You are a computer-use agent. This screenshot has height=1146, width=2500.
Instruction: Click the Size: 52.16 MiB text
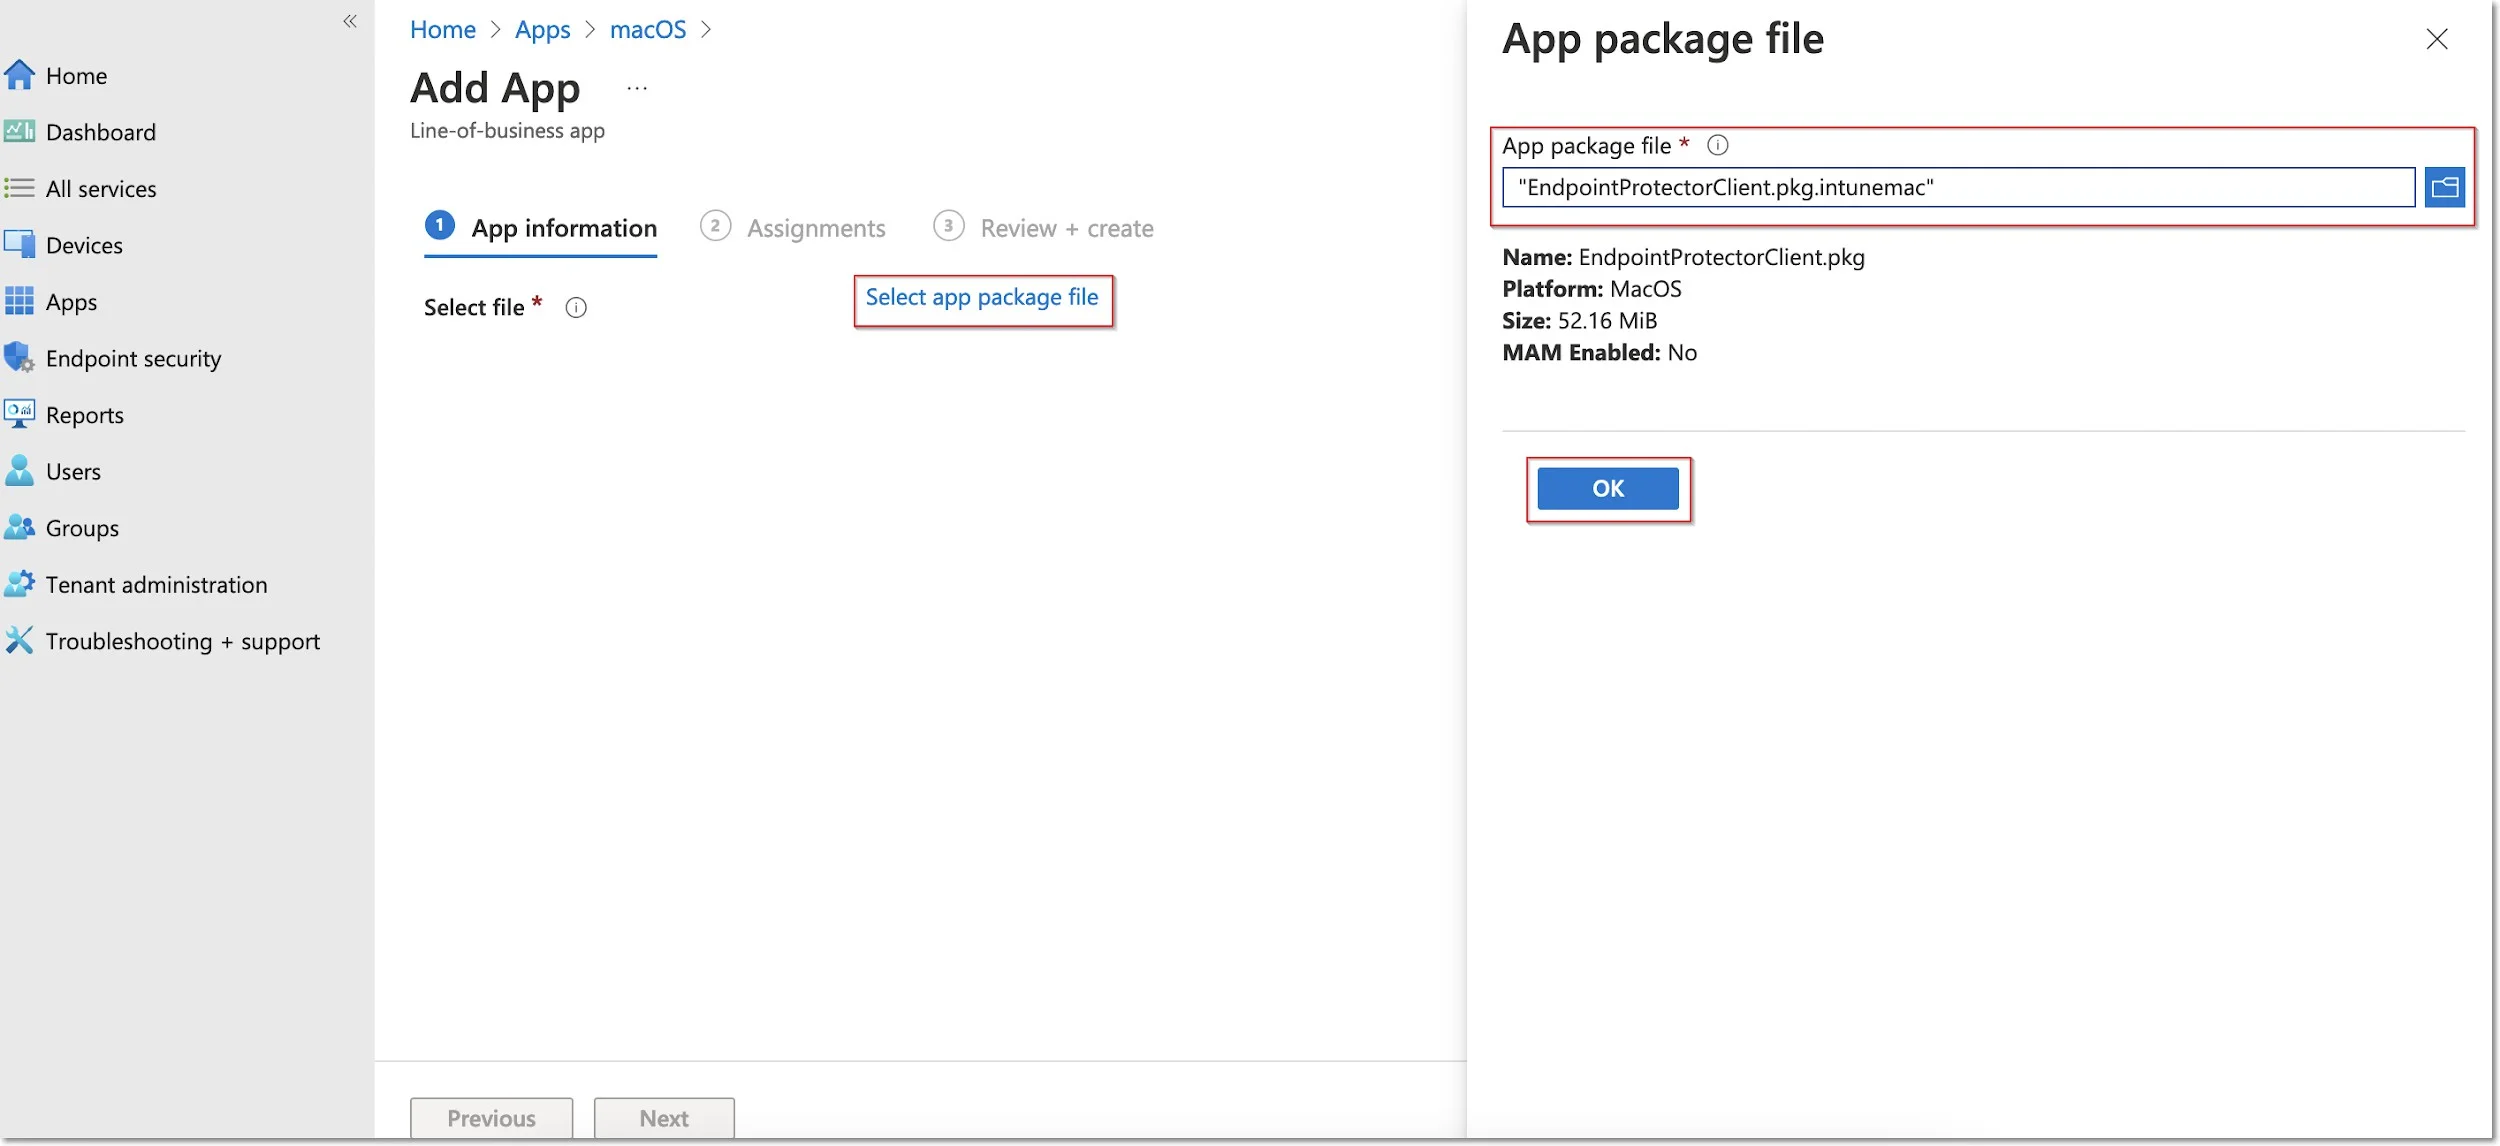click(x=1579, y=320)
